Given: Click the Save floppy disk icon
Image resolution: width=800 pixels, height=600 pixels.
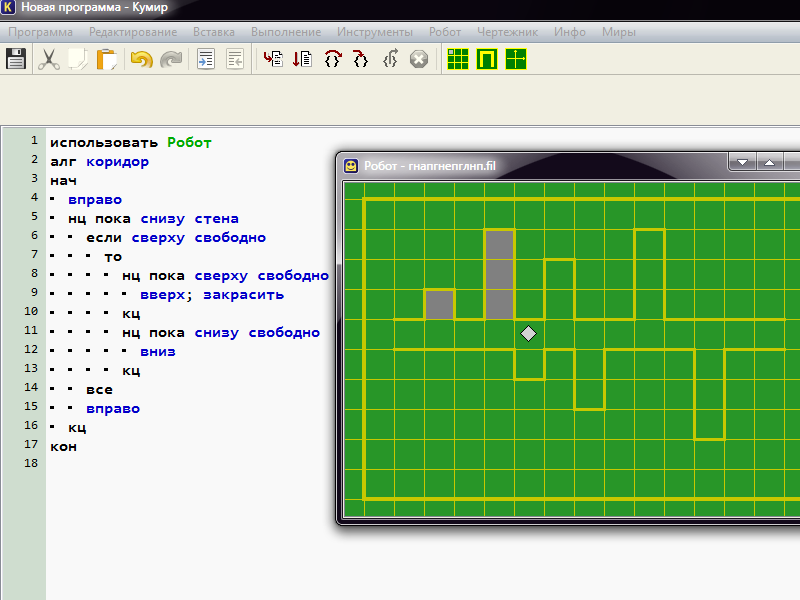Looking at the screenshot, I should click(x=16, y=59).
